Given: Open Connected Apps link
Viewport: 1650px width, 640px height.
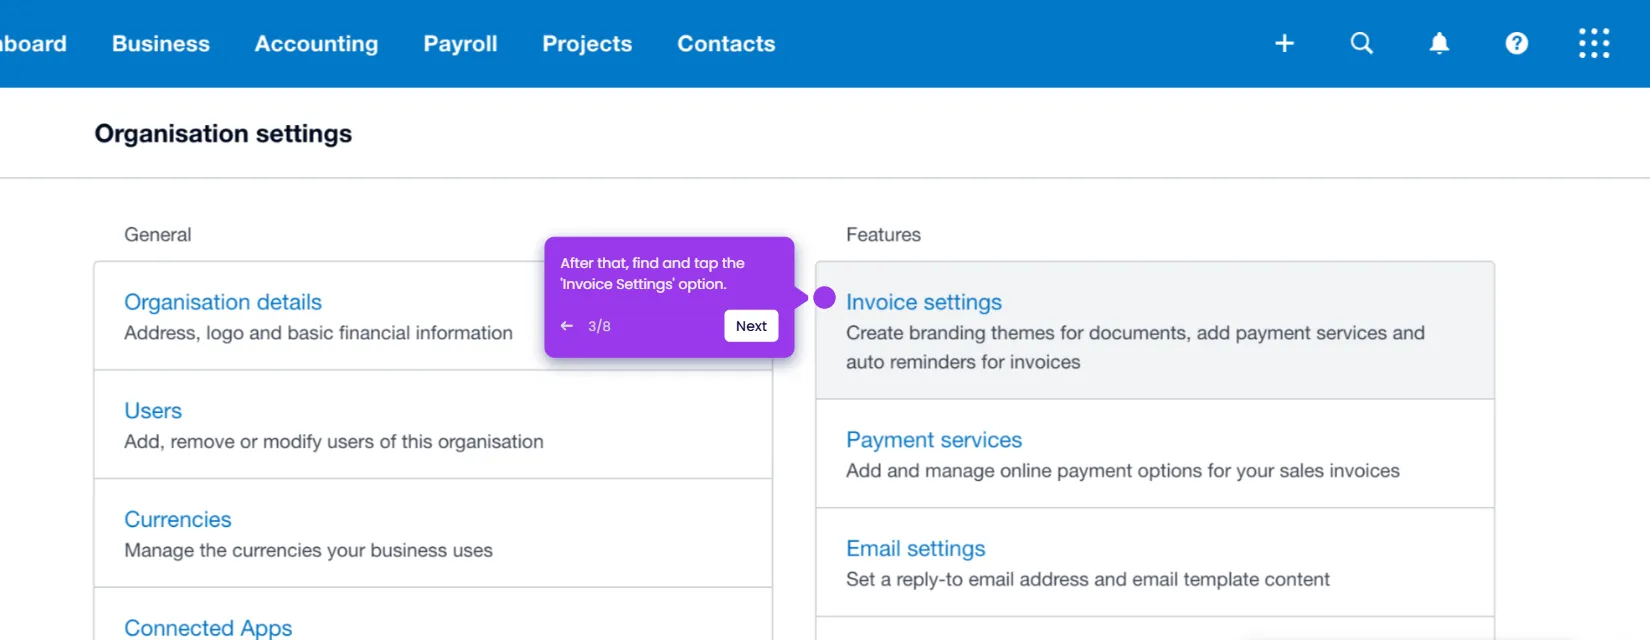Looking at the screenshot, I should coord(208,628).
